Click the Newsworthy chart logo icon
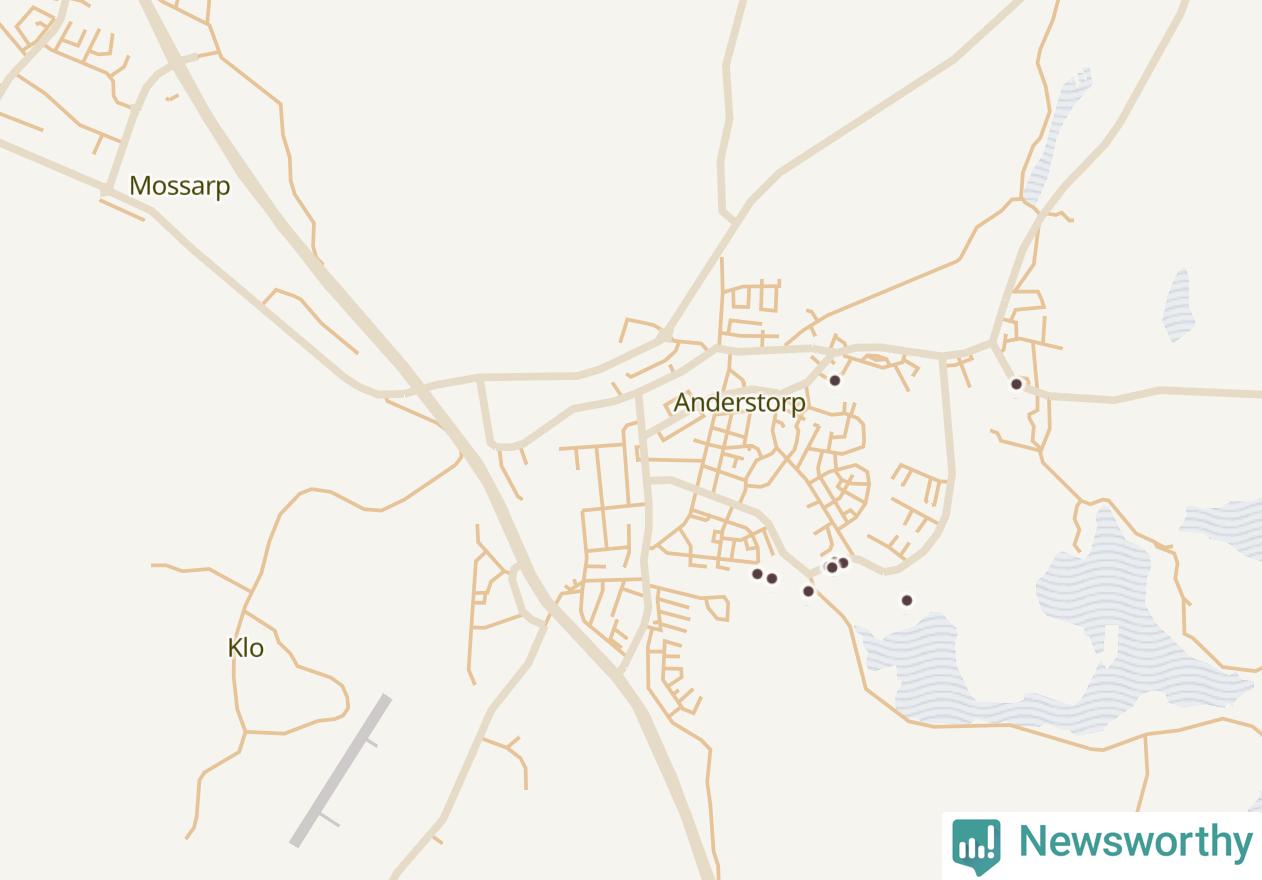Screen dimensions: 1262x880 click(x=976, y=845)
